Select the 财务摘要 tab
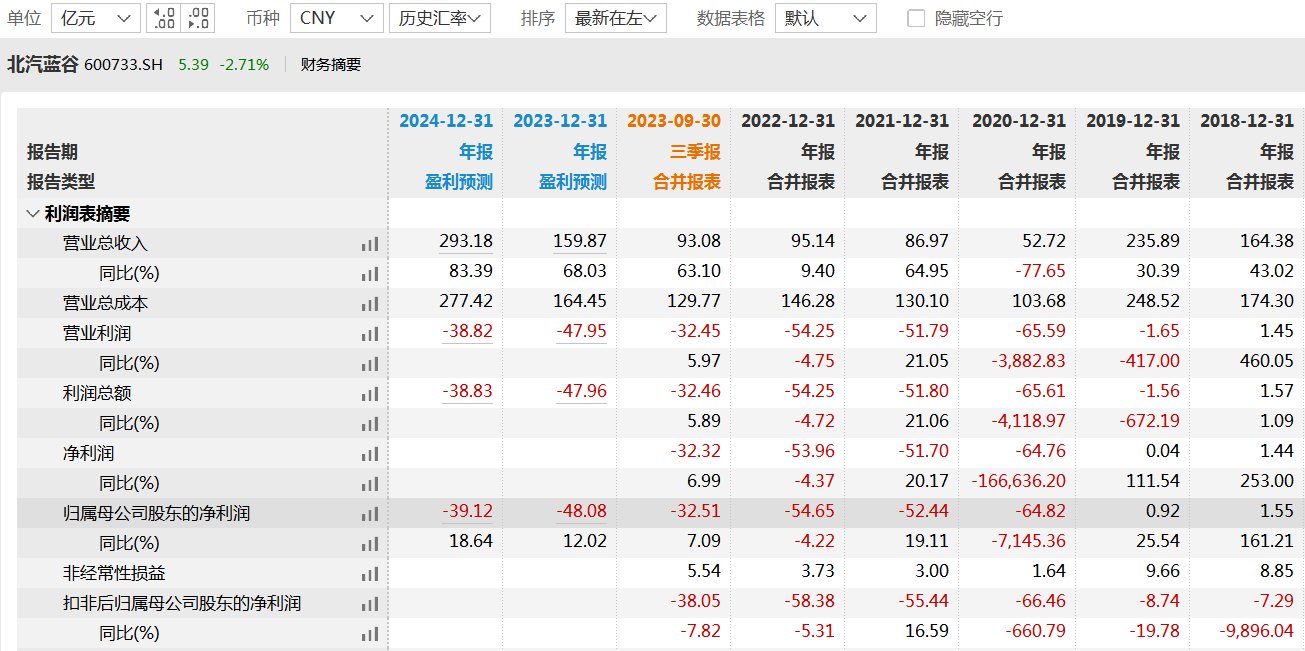The width and height of the screenshot is (1305, 651). click(331, 65)
